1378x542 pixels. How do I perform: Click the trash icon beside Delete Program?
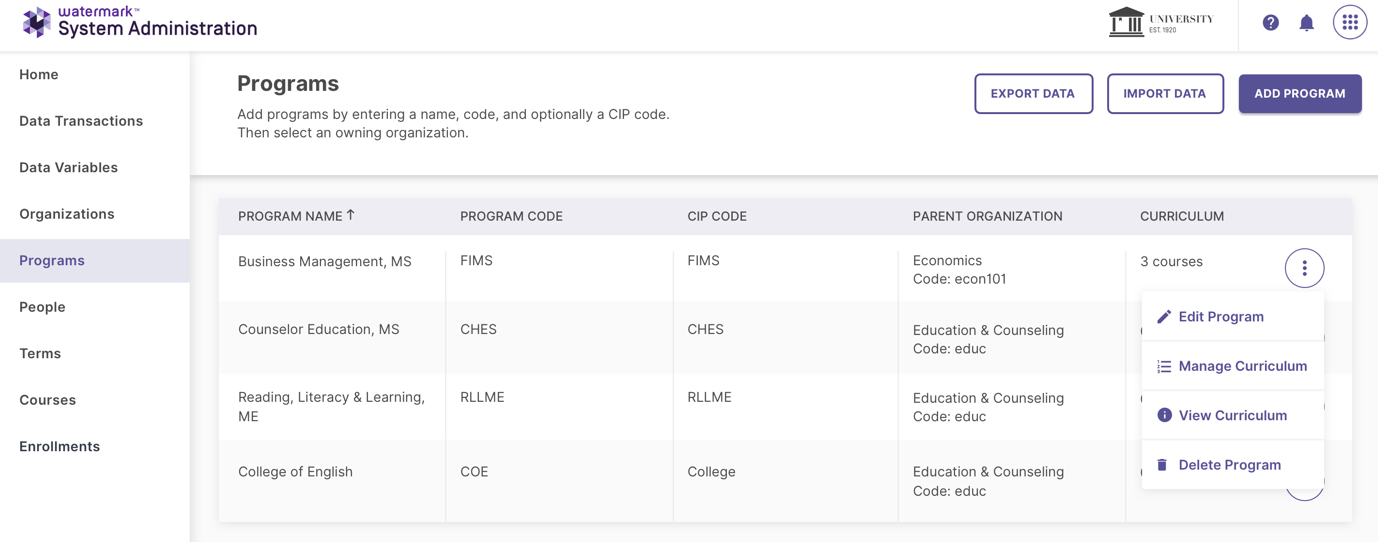(1162, 465)
